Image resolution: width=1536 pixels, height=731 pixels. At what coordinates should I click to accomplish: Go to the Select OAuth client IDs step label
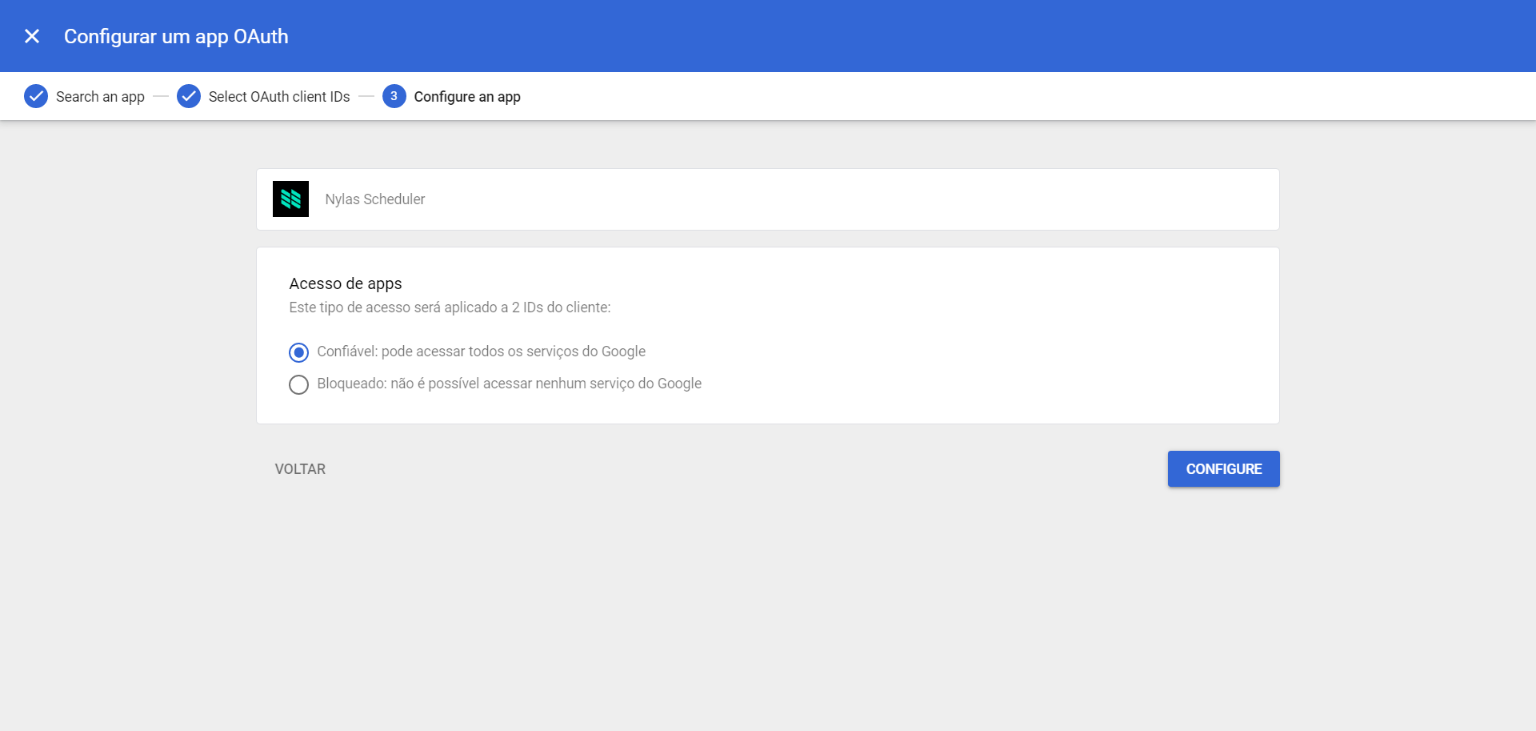[279, 97]
